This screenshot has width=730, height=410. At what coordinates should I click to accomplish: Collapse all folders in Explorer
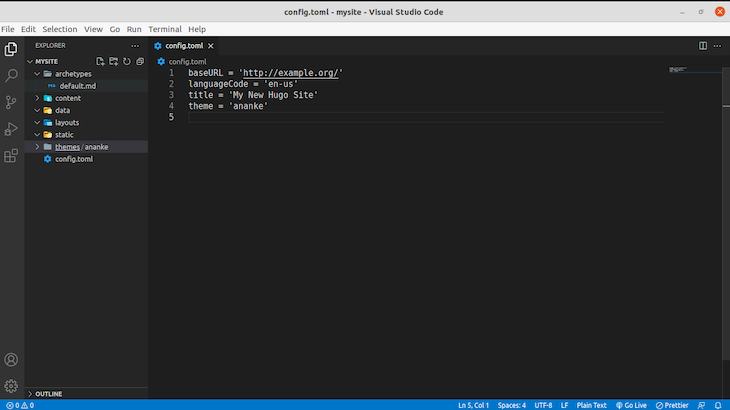tap(140, 61)
